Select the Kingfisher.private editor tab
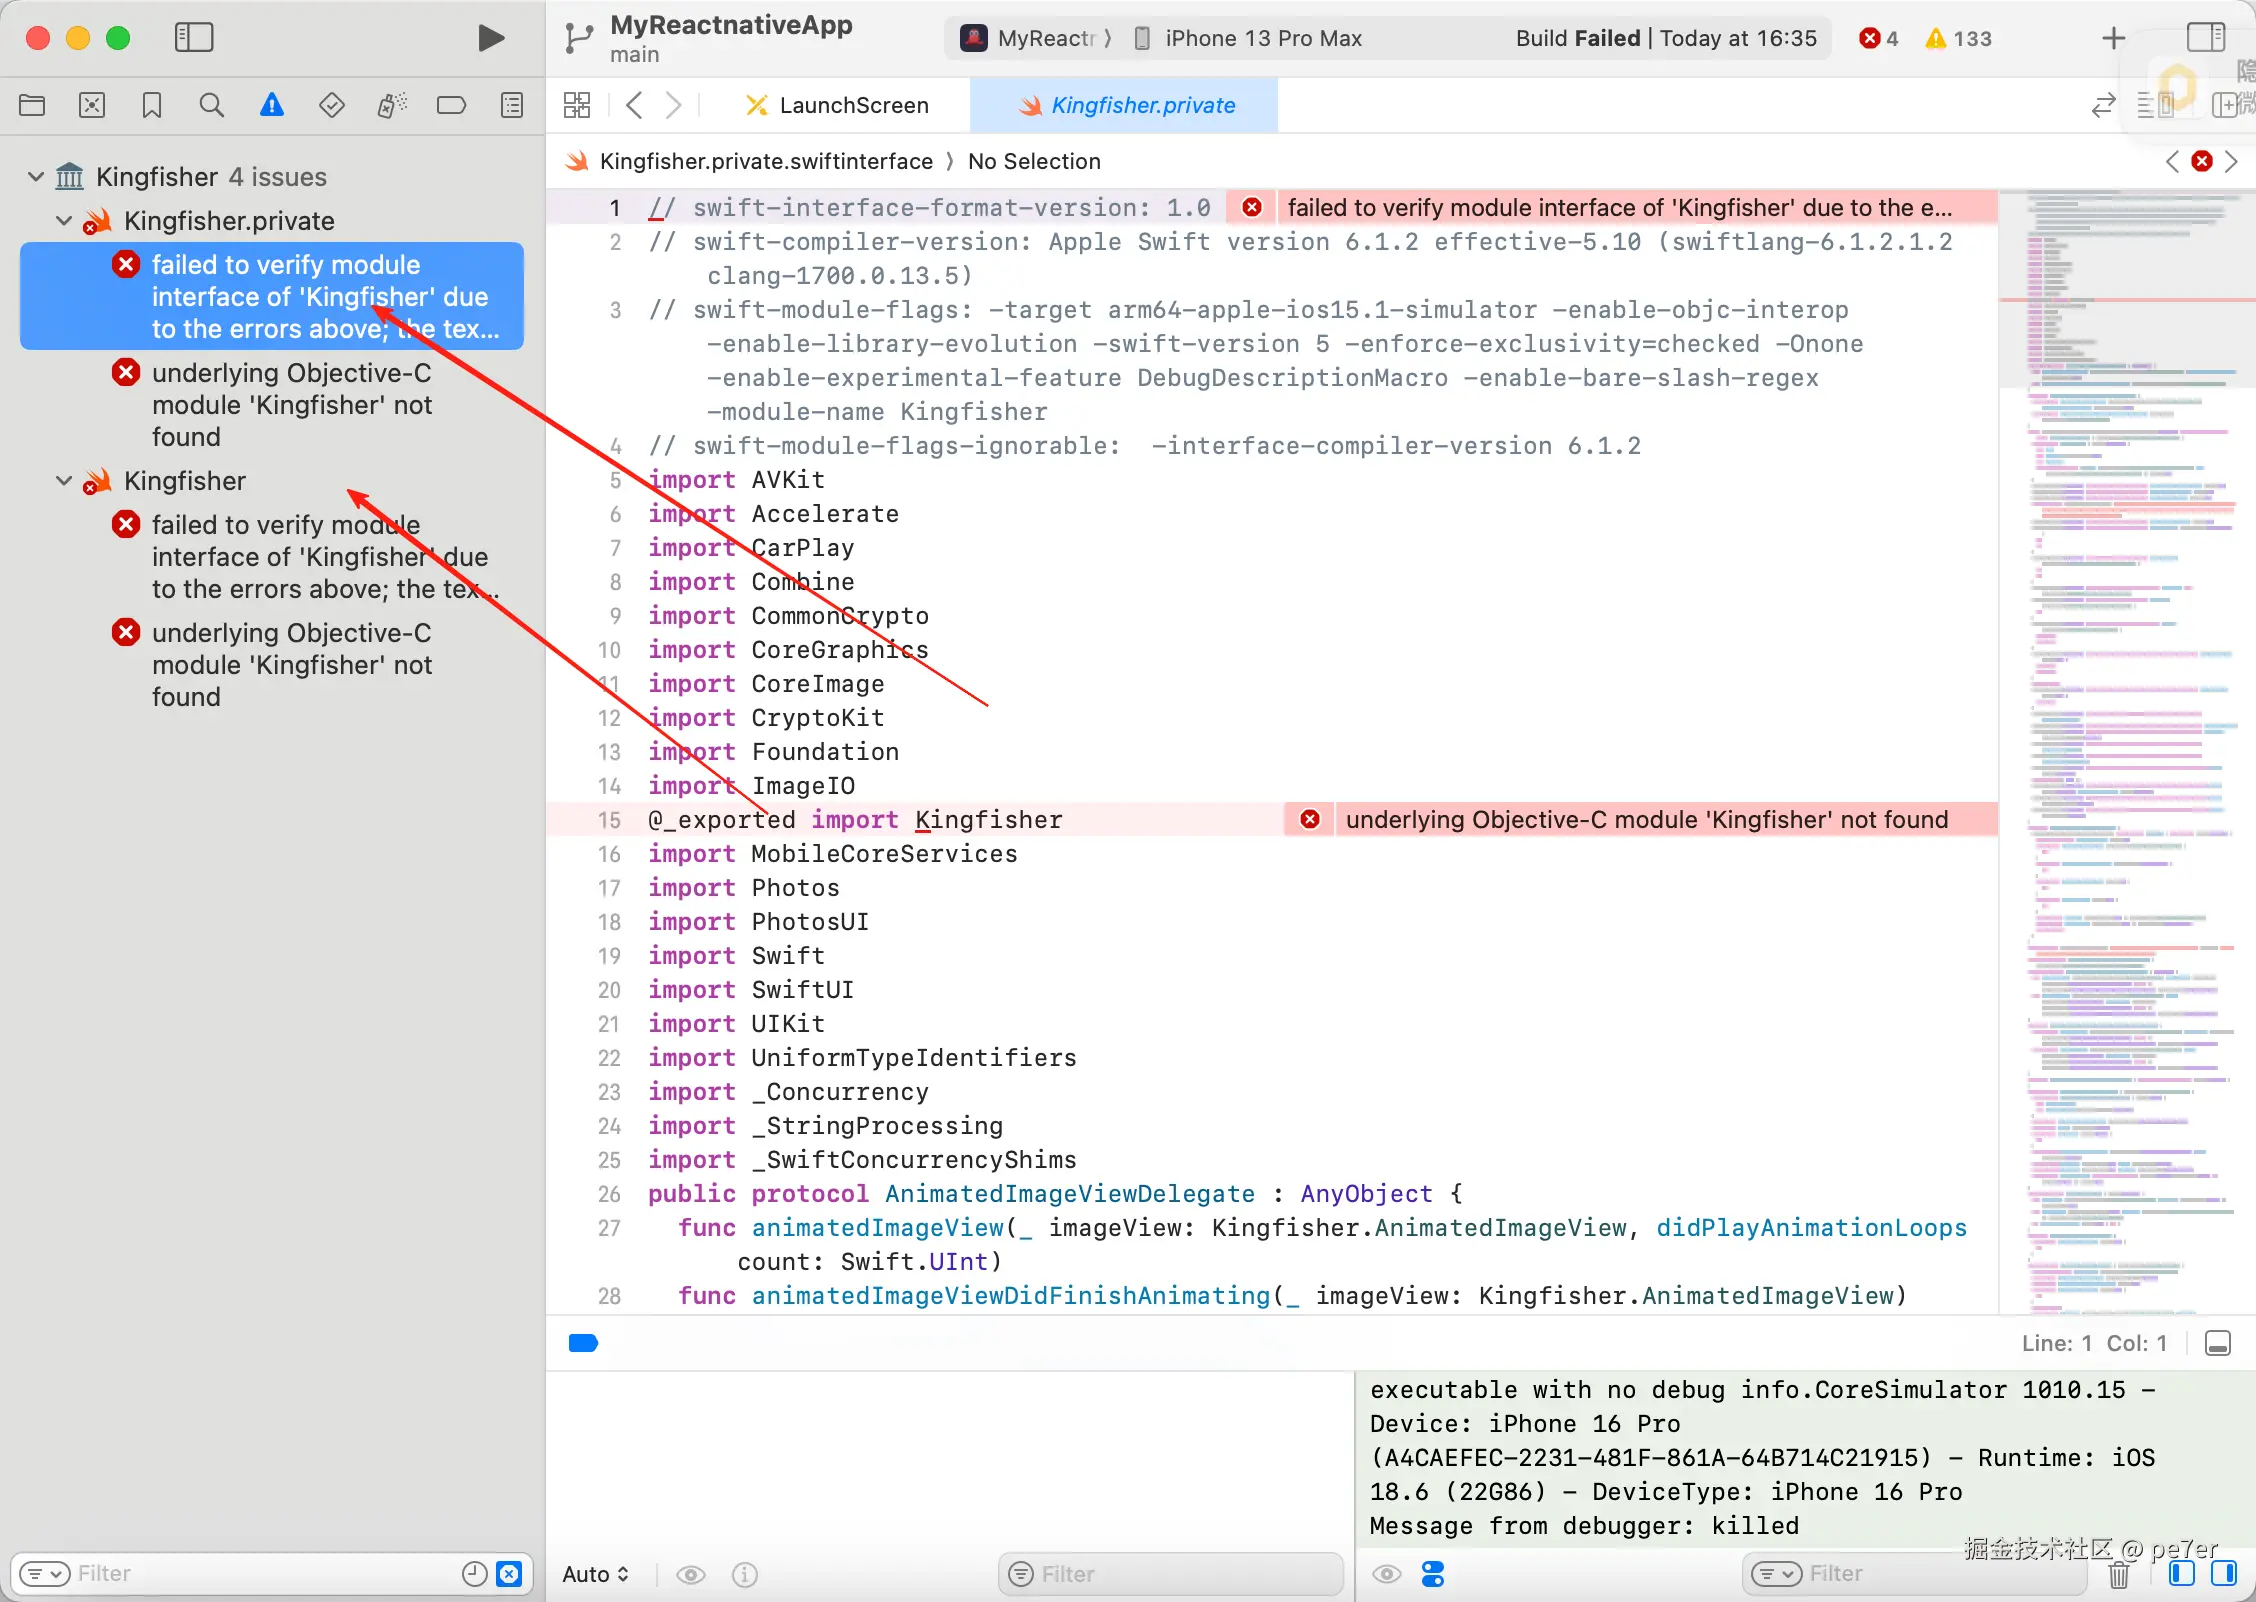 tap(1126, 105)
